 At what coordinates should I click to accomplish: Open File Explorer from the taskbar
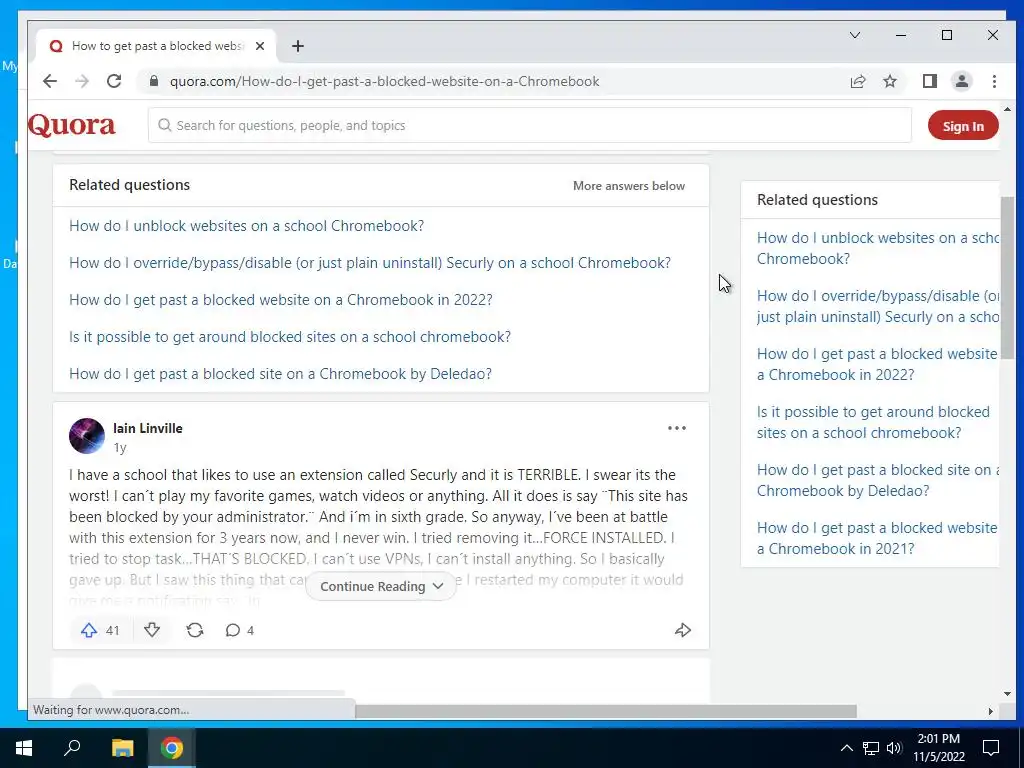(x=122, y=748)
